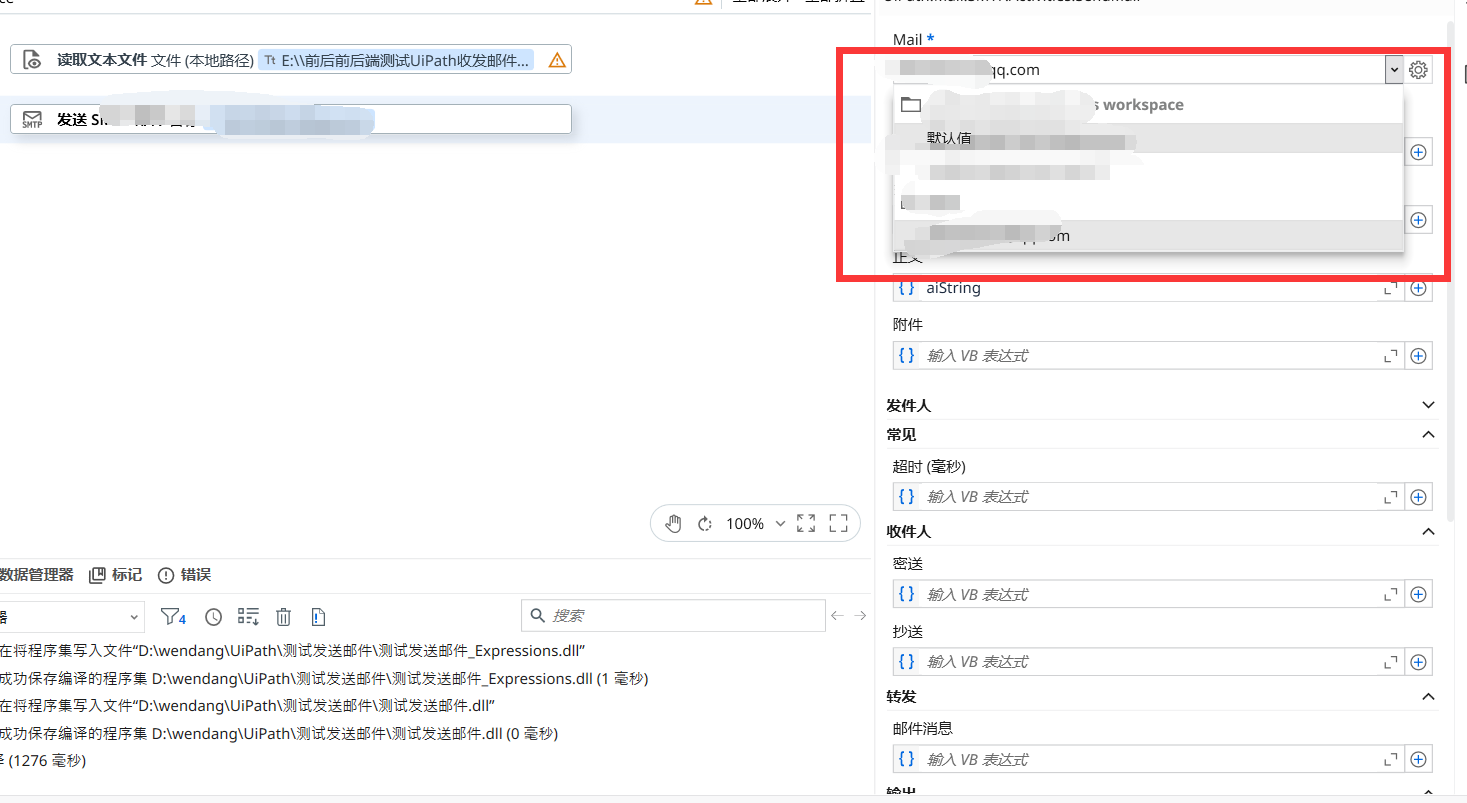The image size is (1467, 803).
Task: Click the fit-to-screen arrows icon
Action: (x=806, y=523)
